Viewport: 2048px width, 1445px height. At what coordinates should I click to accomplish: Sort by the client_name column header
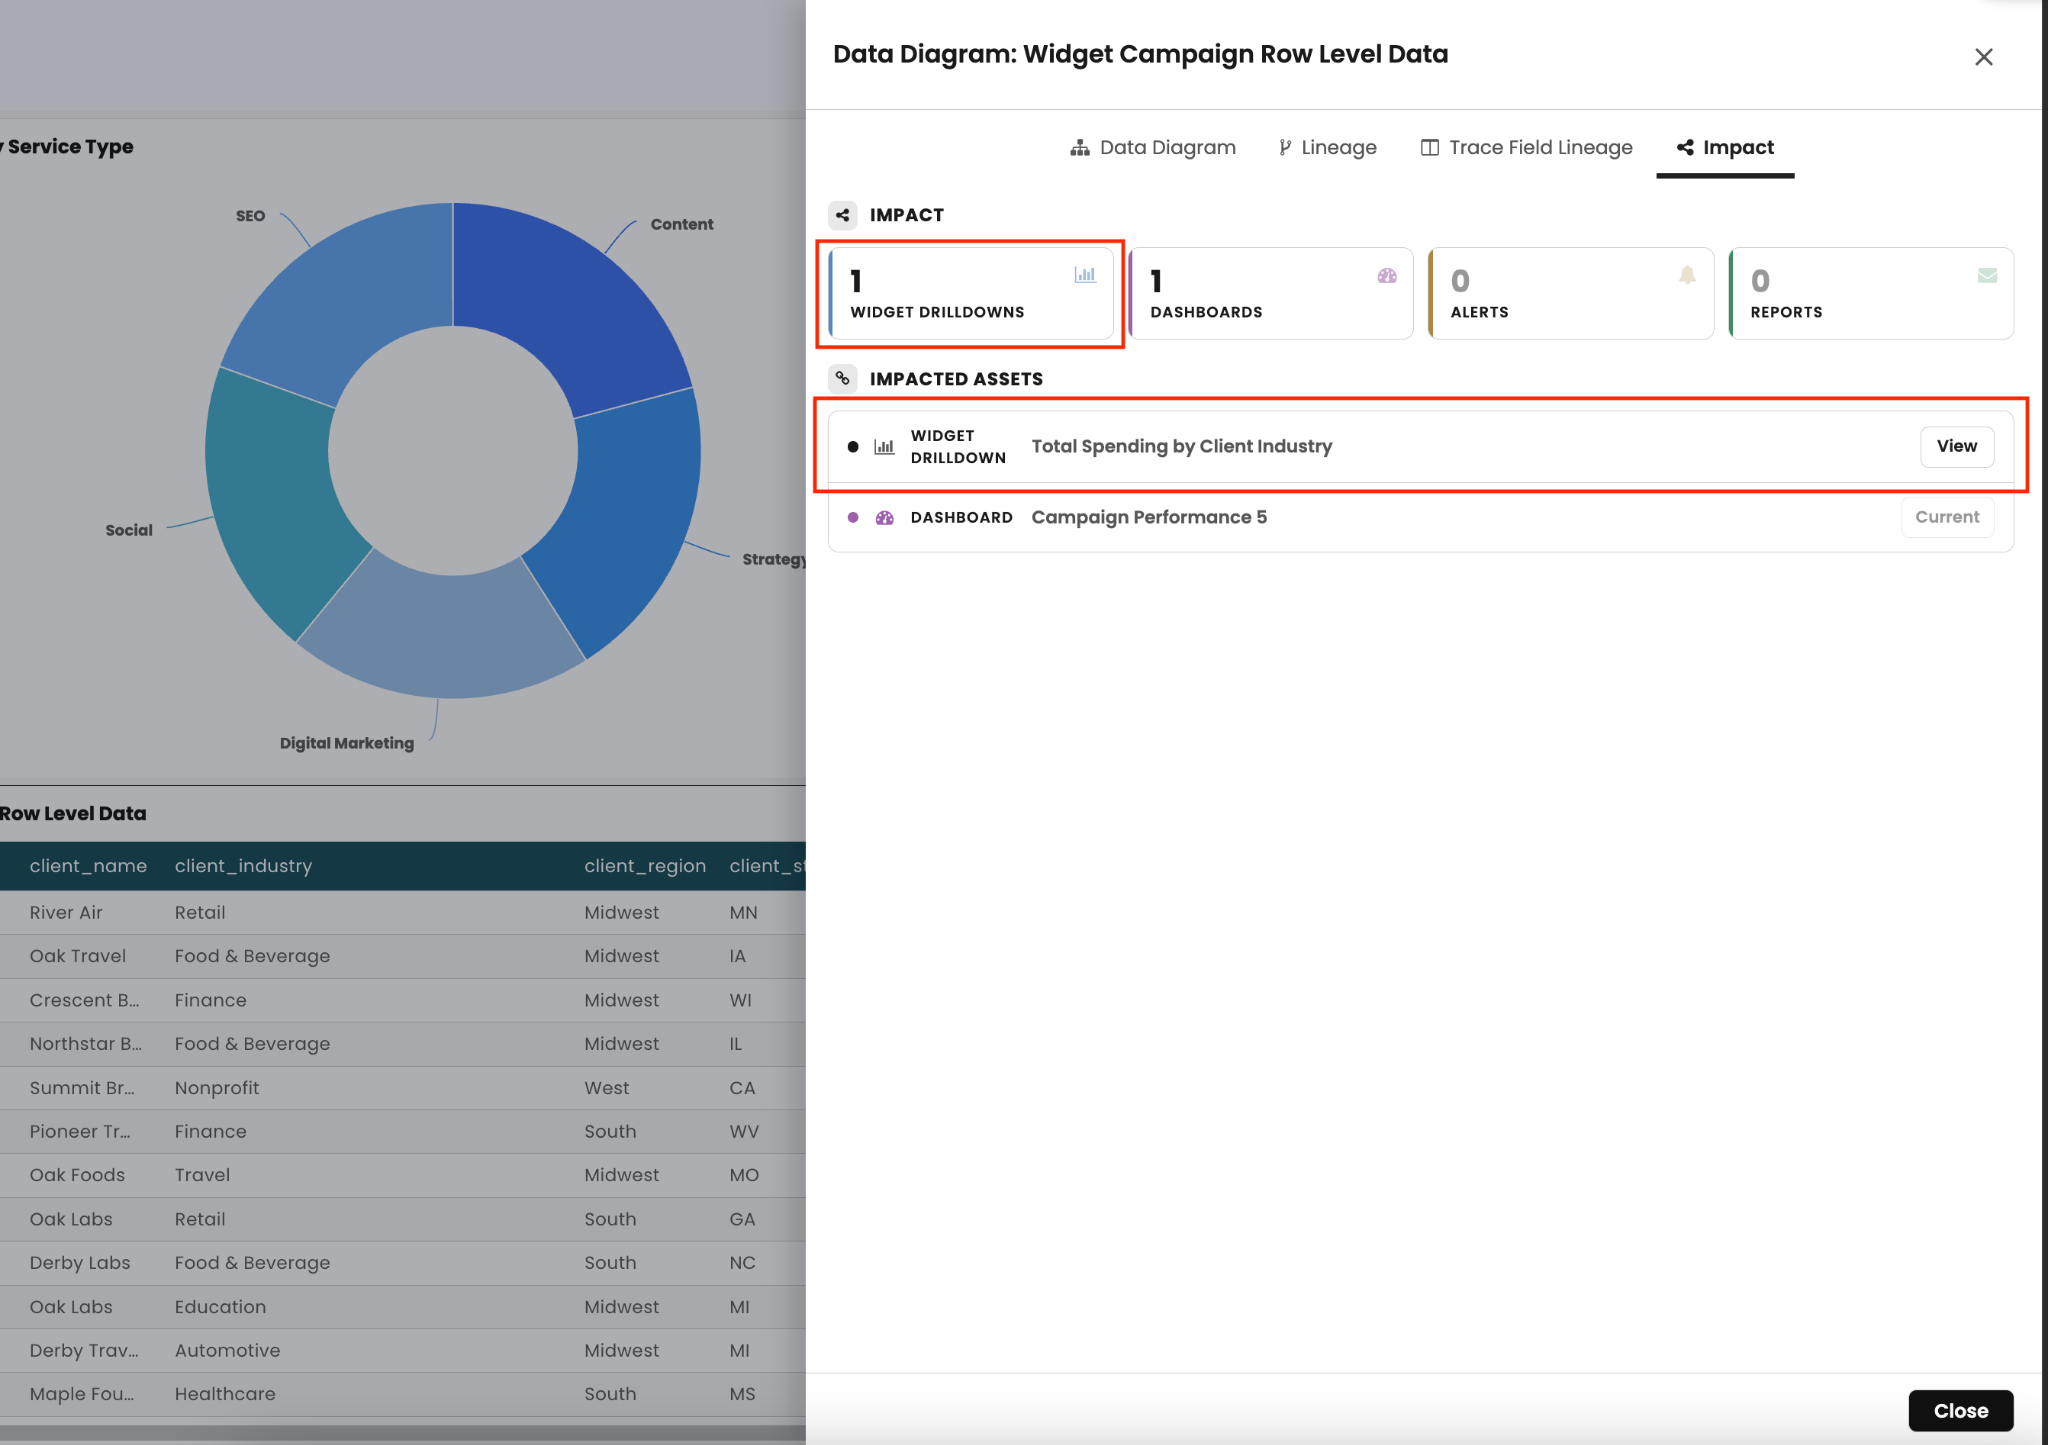pyautogui.click(x=88, y=866)
